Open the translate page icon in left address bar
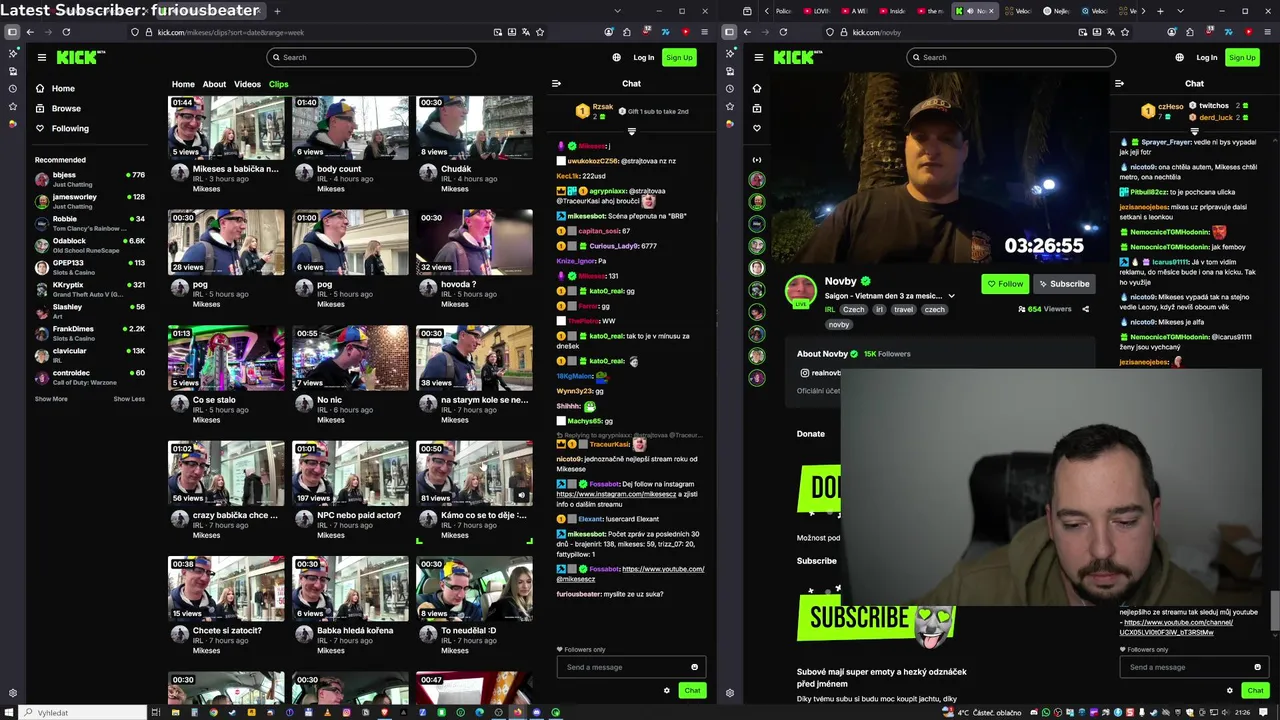The image size is (1280, 720). (x=526, y=32)
